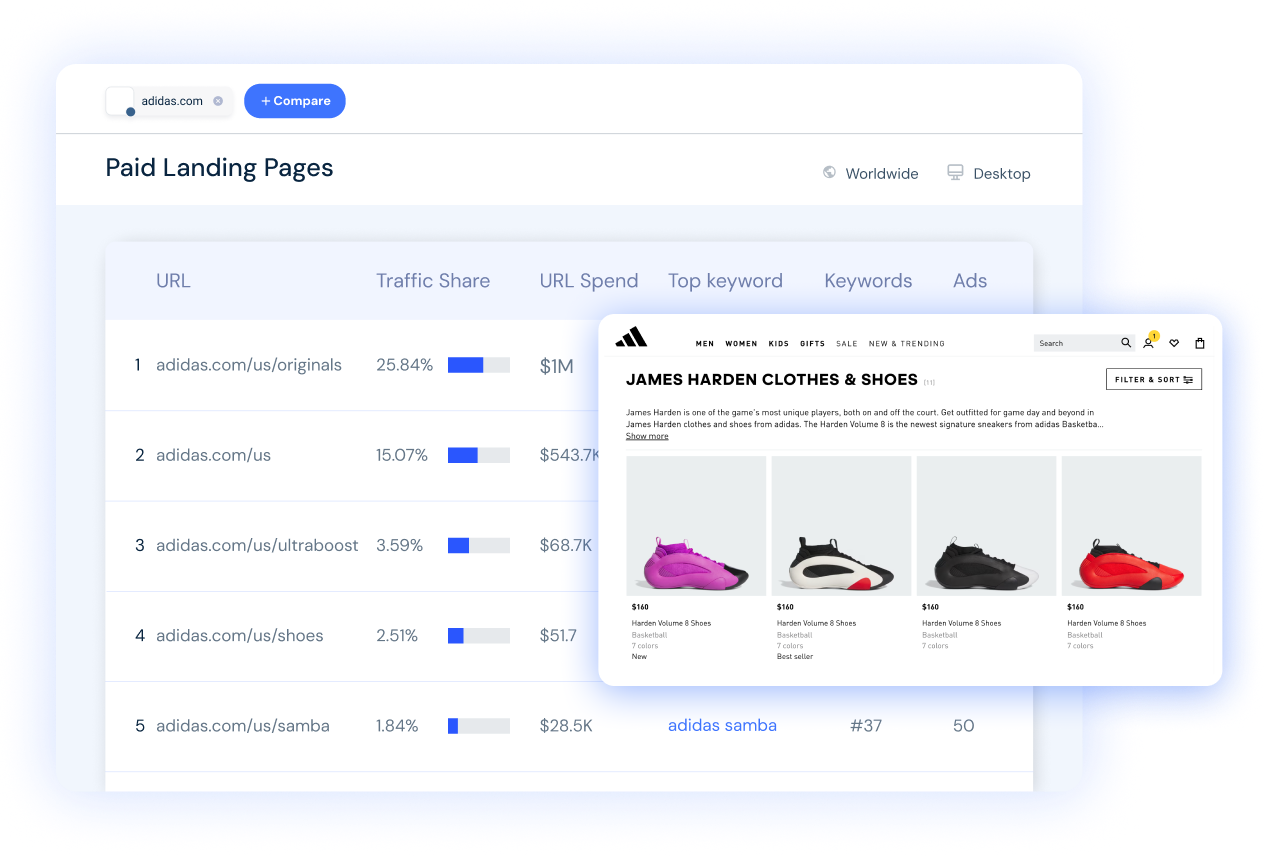The height and width of the screenshot is (856, 1280).
Task: Sort by the URL column header
Action: [173, 281]
